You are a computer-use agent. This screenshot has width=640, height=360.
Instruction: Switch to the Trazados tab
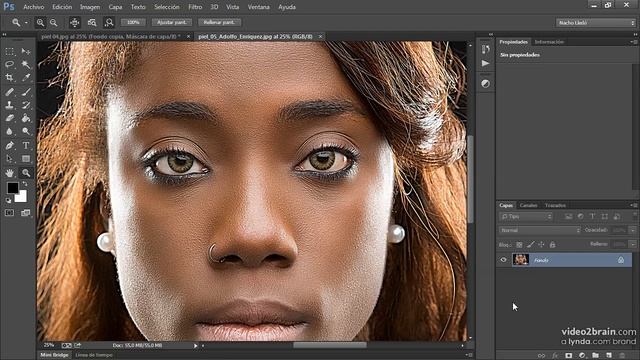click(556, 205)
